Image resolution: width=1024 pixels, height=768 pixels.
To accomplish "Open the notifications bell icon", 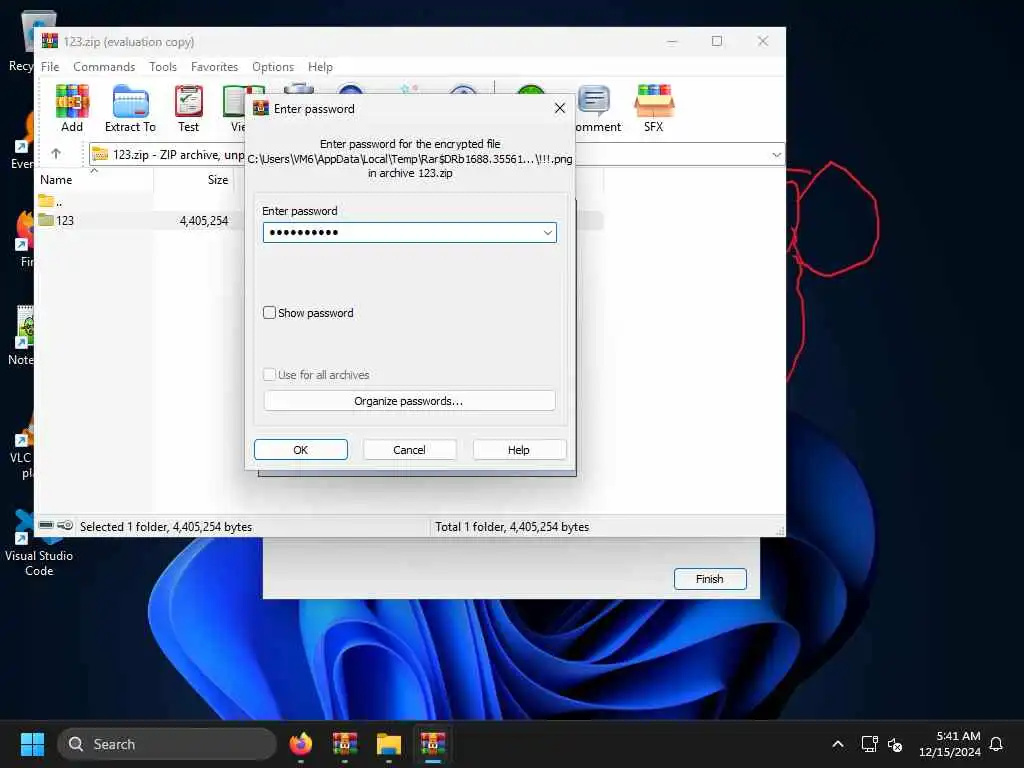I will point(996,744).
